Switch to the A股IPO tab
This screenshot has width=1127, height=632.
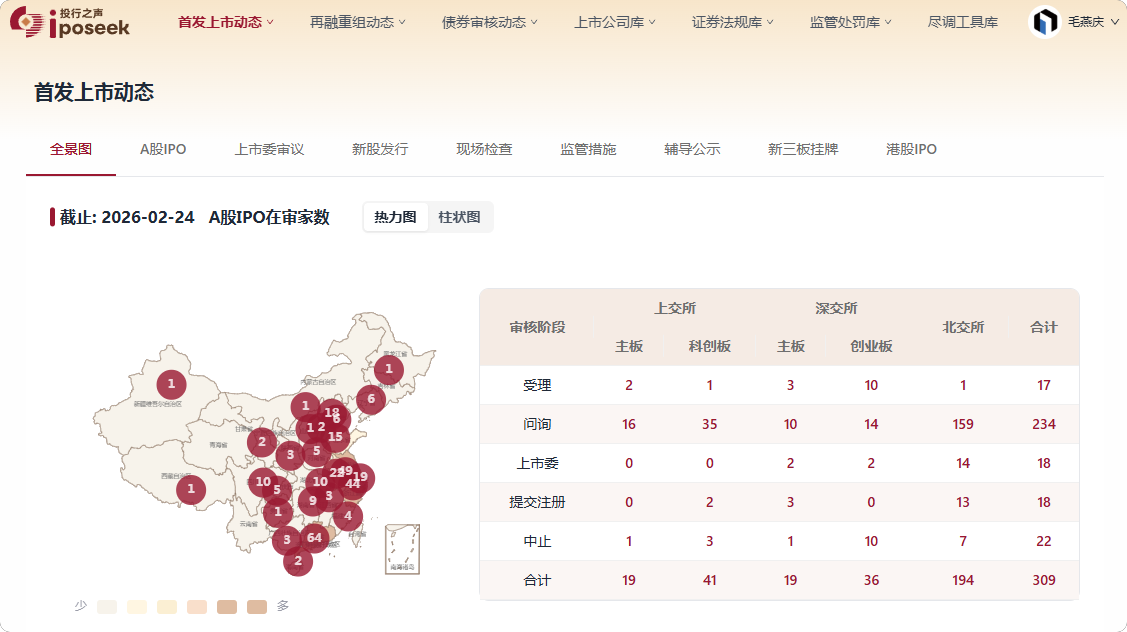[163, 149]
